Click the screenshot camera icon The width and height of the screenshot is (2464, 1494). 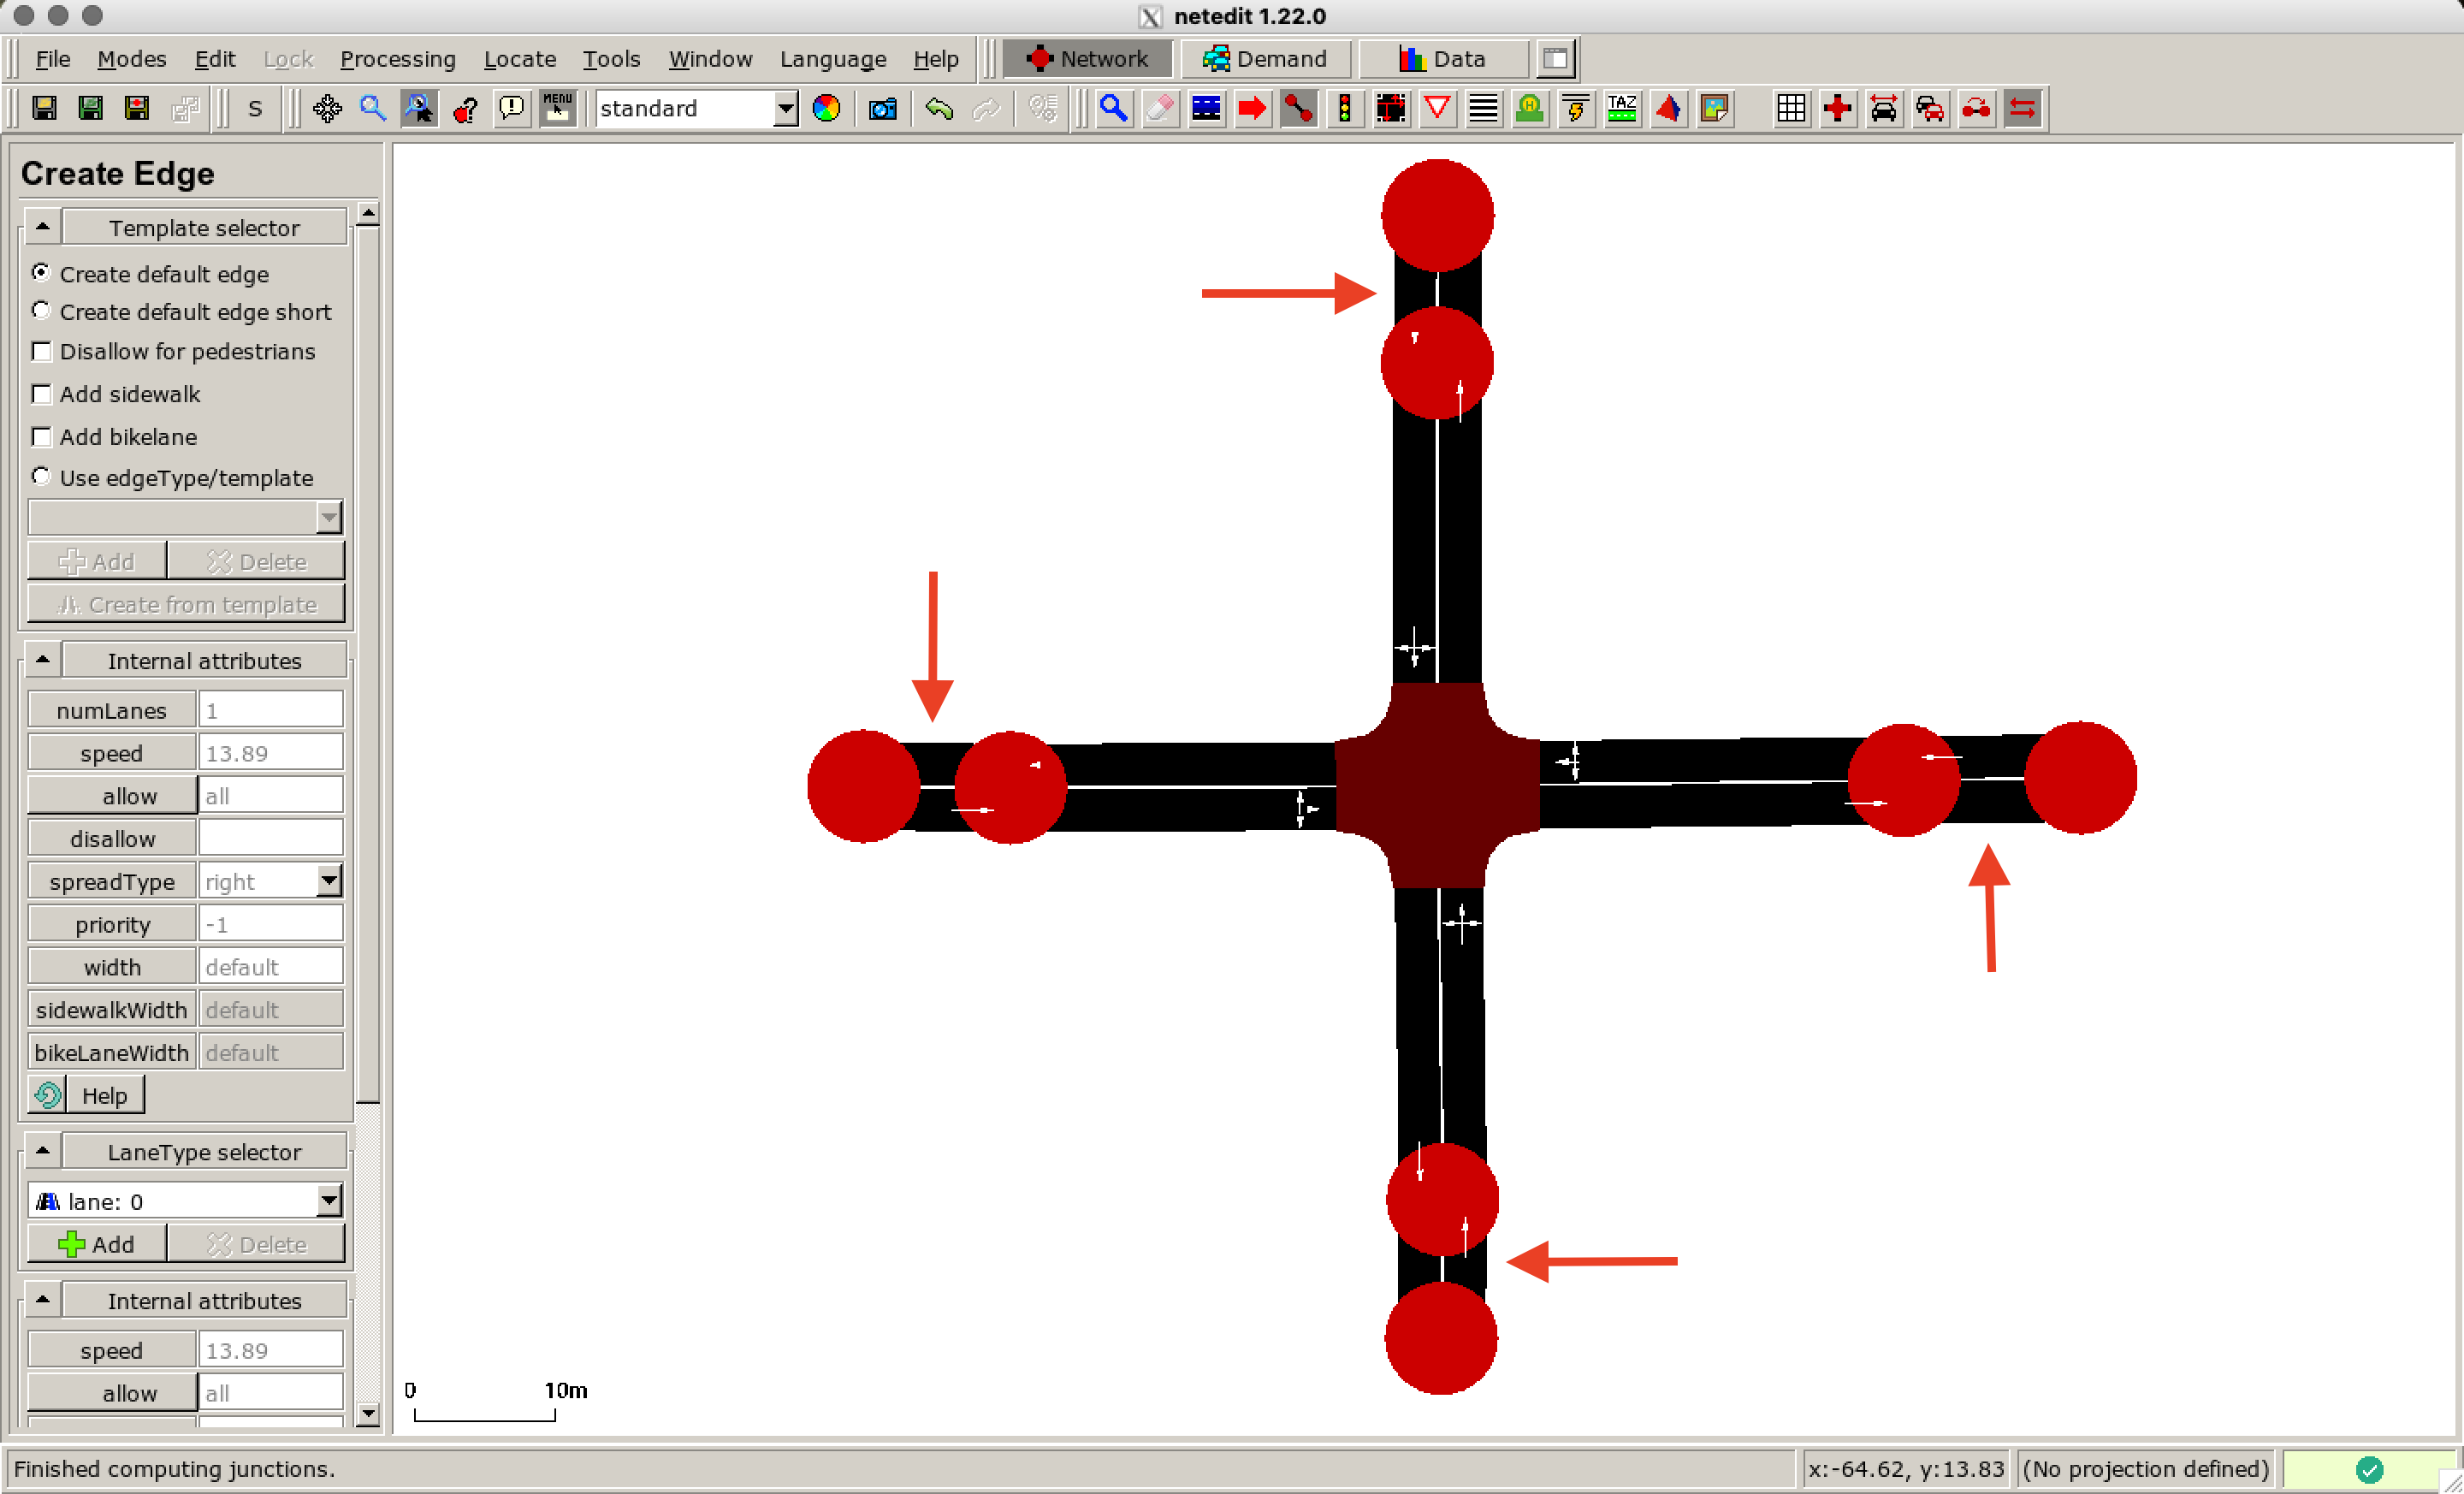[882, 108]
